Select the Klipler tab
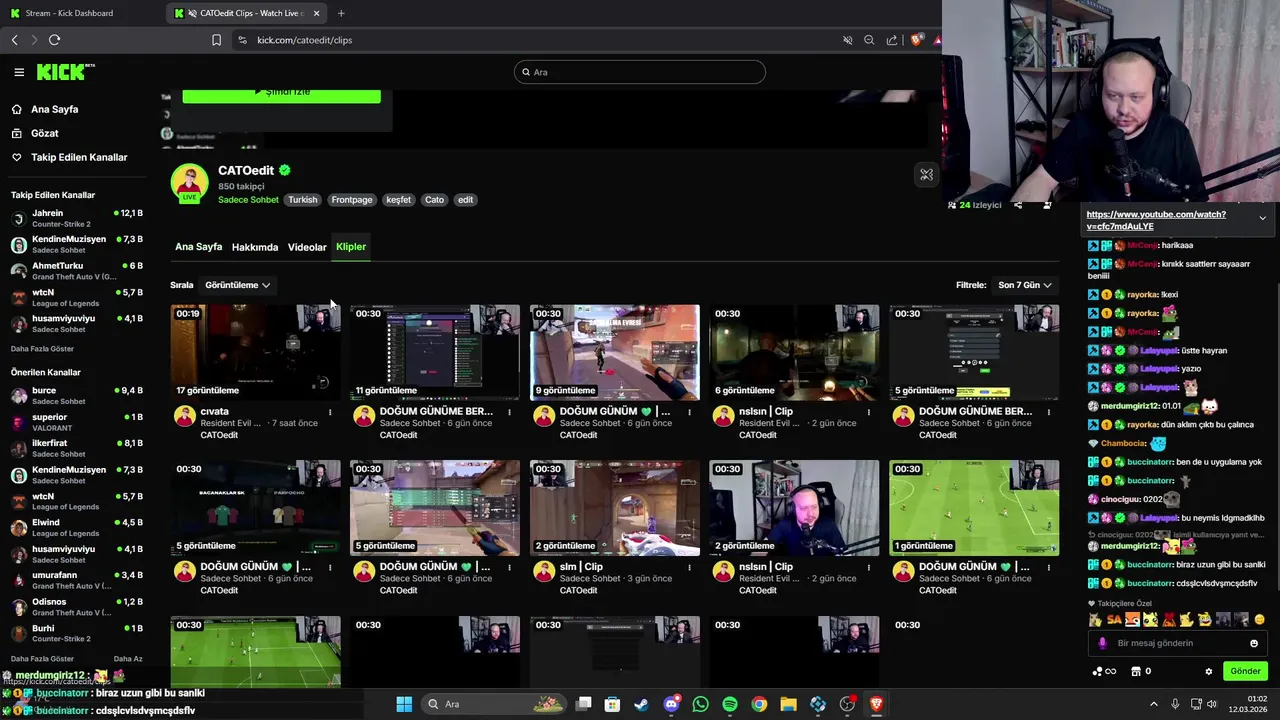Viewport: 1280px width, 720px height. pyautogui.click(x=351, y=247)
